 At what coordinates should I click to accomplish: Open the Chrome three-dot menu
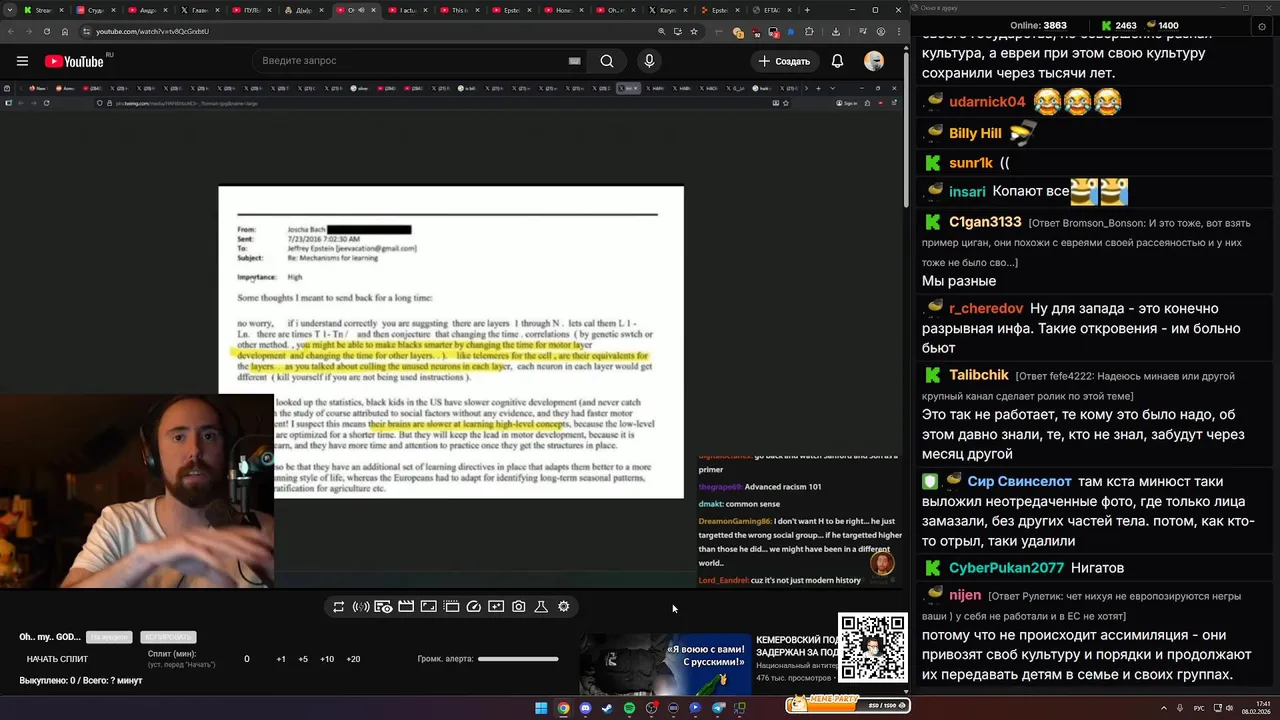pyautogui.click(x=897, y=31)
